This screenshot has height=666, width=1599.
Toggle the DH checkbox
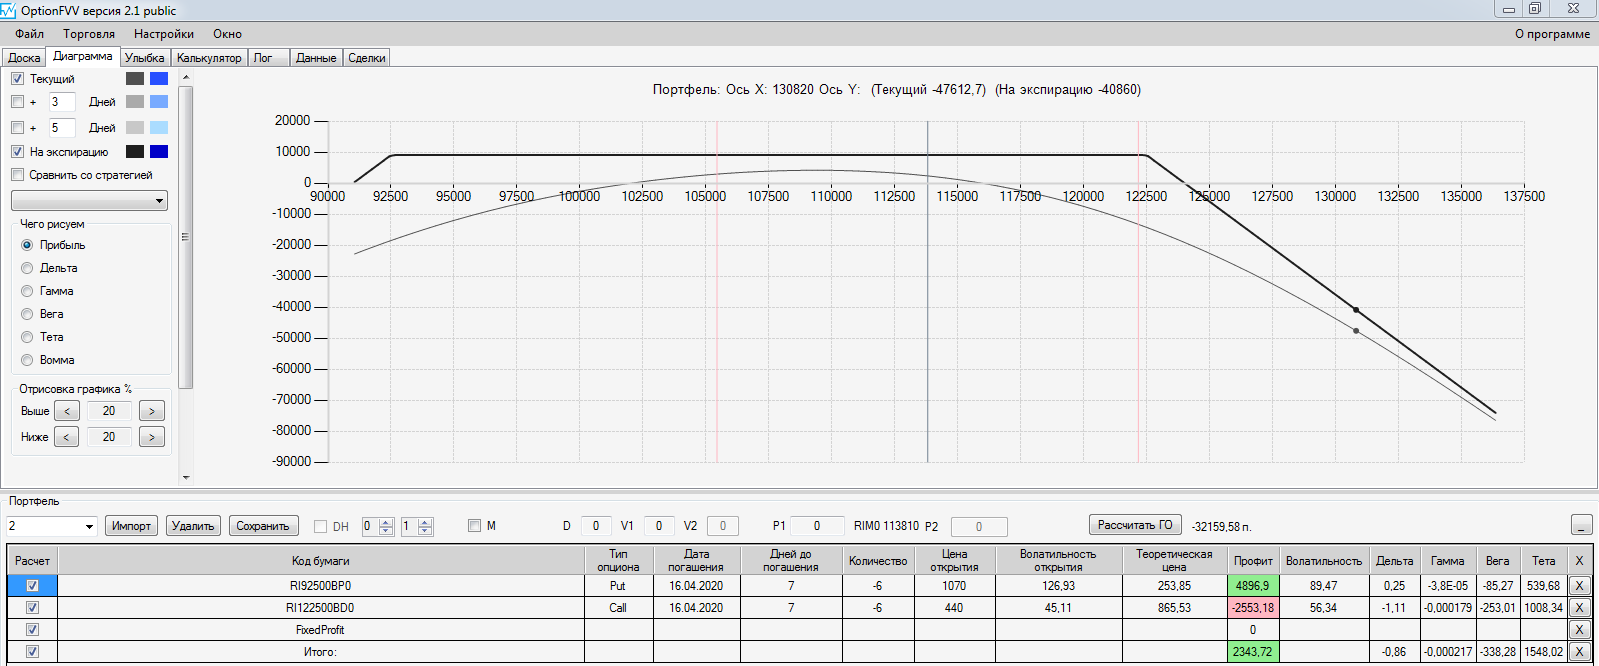(321, 526)
